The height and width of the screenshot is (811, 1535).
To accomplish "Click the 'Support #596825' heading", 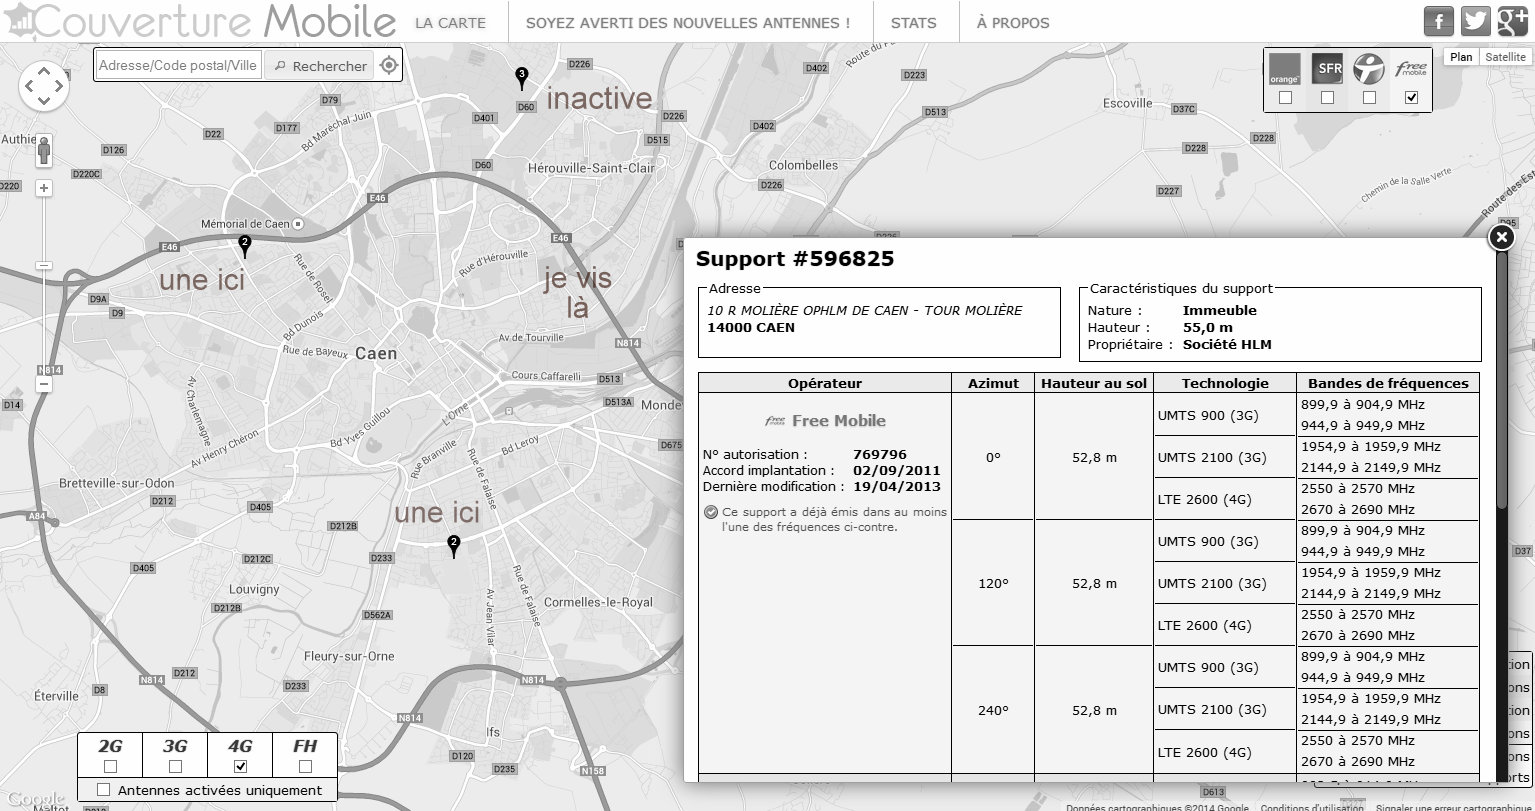I will (x=795, y=259).
